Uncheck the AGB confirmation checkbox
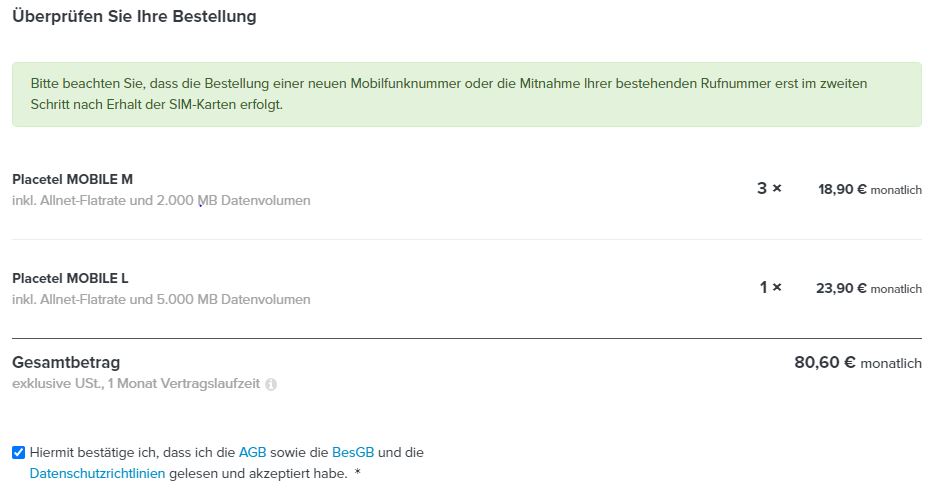 tap(19, 452)
